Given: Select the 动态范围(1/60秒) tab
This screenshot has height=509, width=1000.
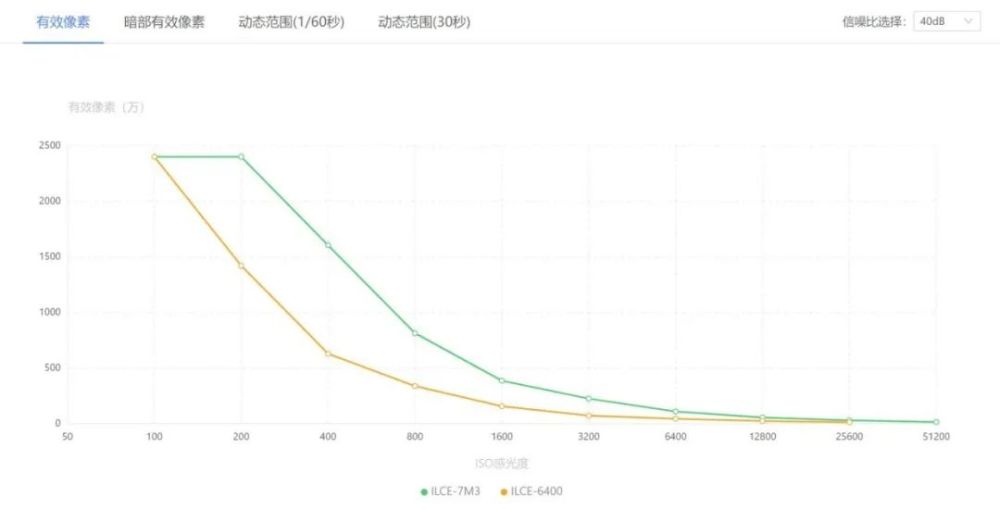Looking at the screenshot, I should [x=291, y=22].
